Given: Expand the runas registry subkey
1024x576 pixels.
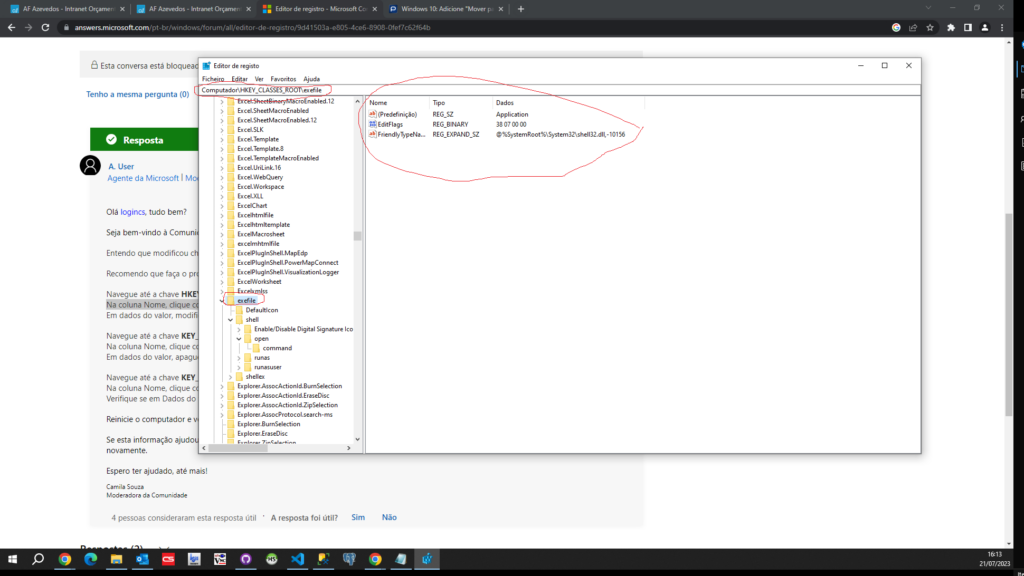Looking at the screenshot, I should pyautogui.click(x=239, y=358).
